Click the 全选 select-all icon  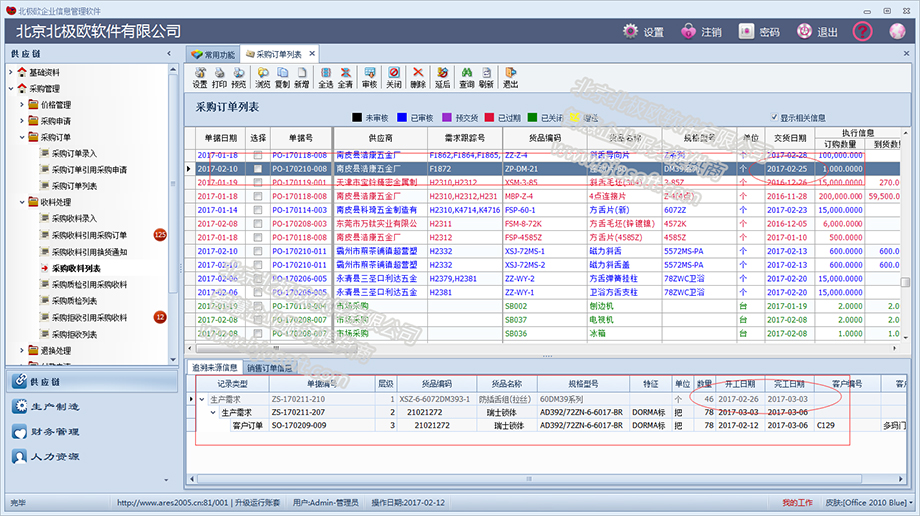tap(326, 77)
